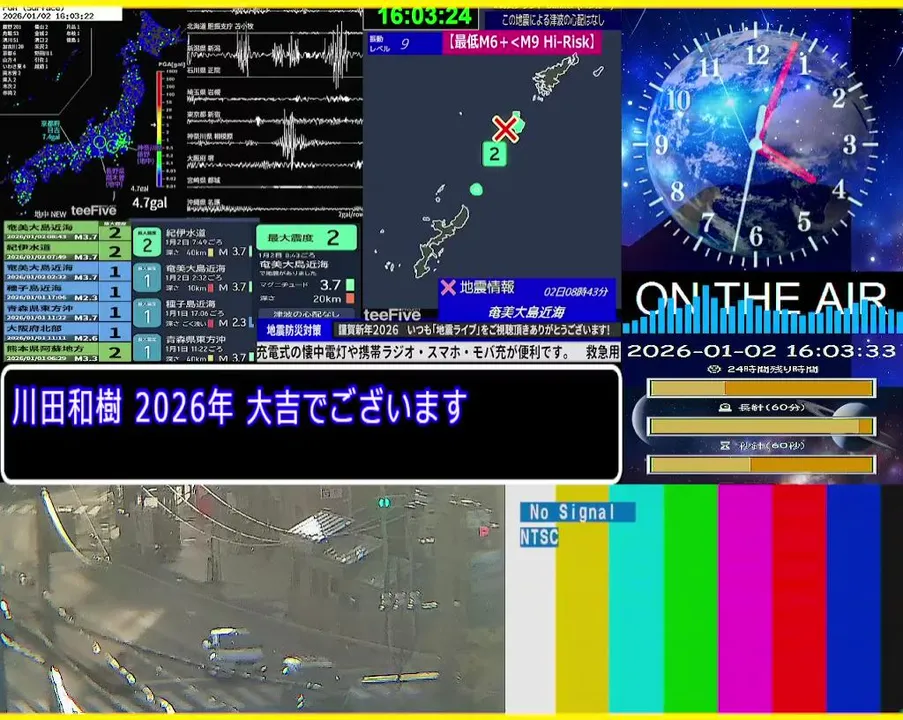Click the hourglass icon beside 秒針(60秒)
Image resolution: width=903 pixels, height=720 pixels.
point(725,445)
